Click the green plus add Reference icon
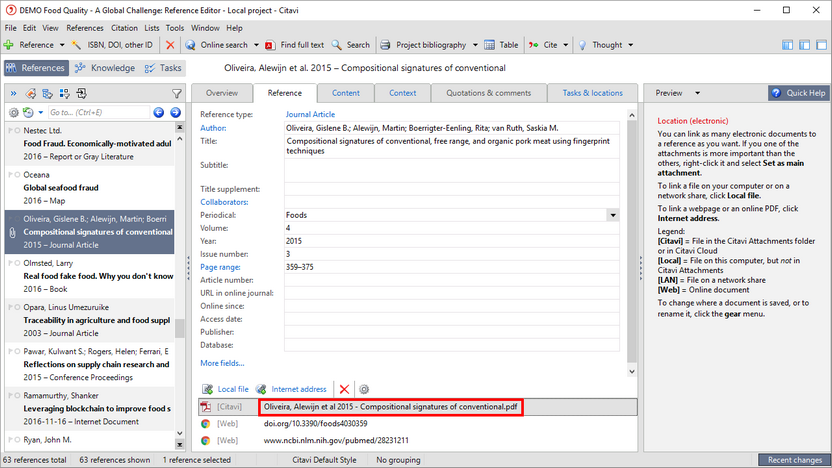The image size is (832, 468). 8,45
